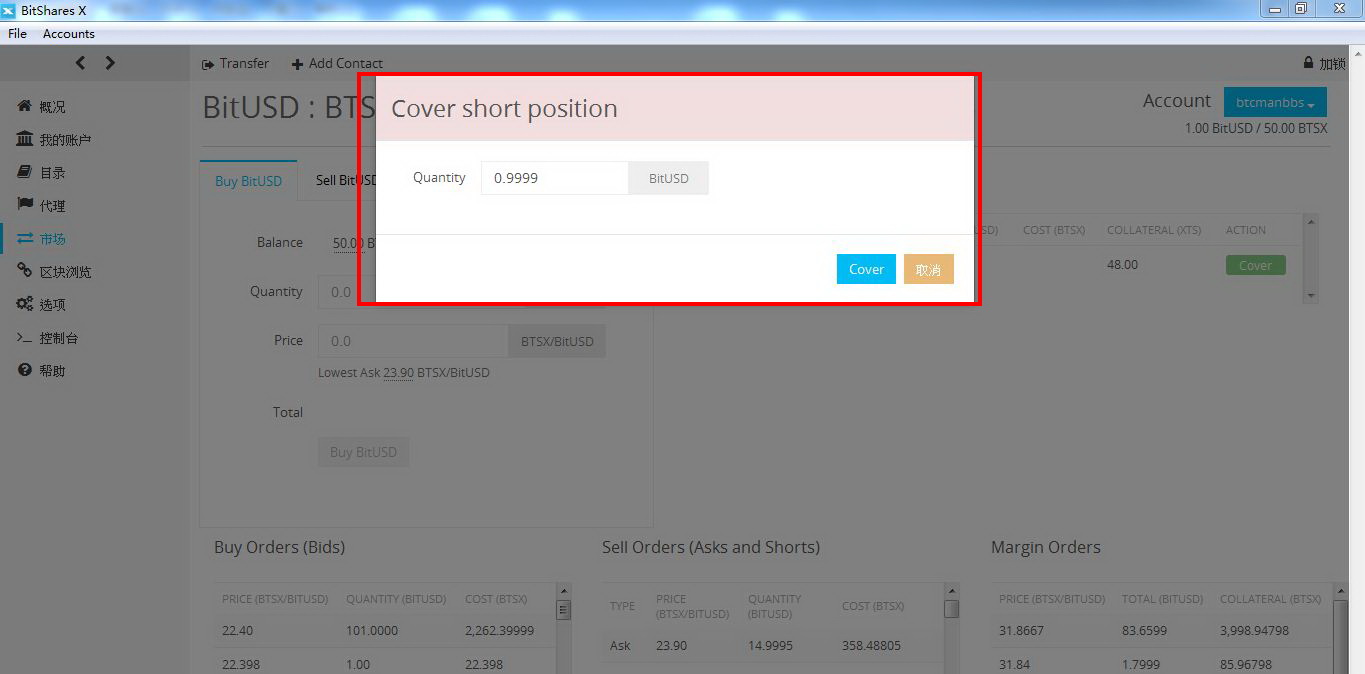Select the 23.90 price in Sell Orders

tap(672, 646)
